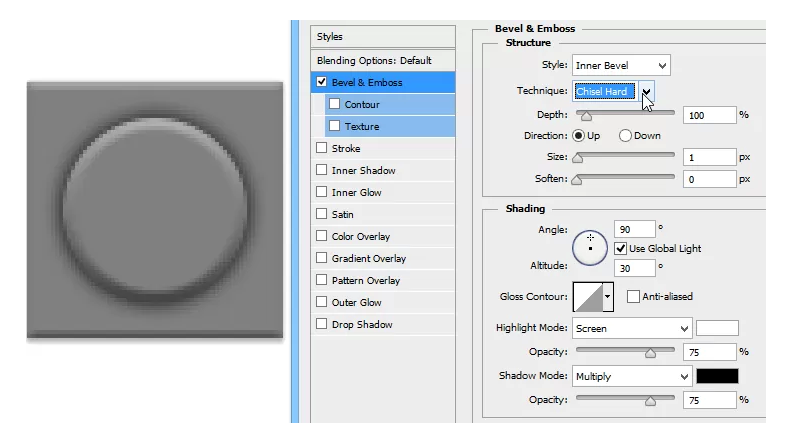Uncheck the Bevel & Emboss checkbox
The width and height of the screenshot is (787, 447).
click(x=322, y=82)
